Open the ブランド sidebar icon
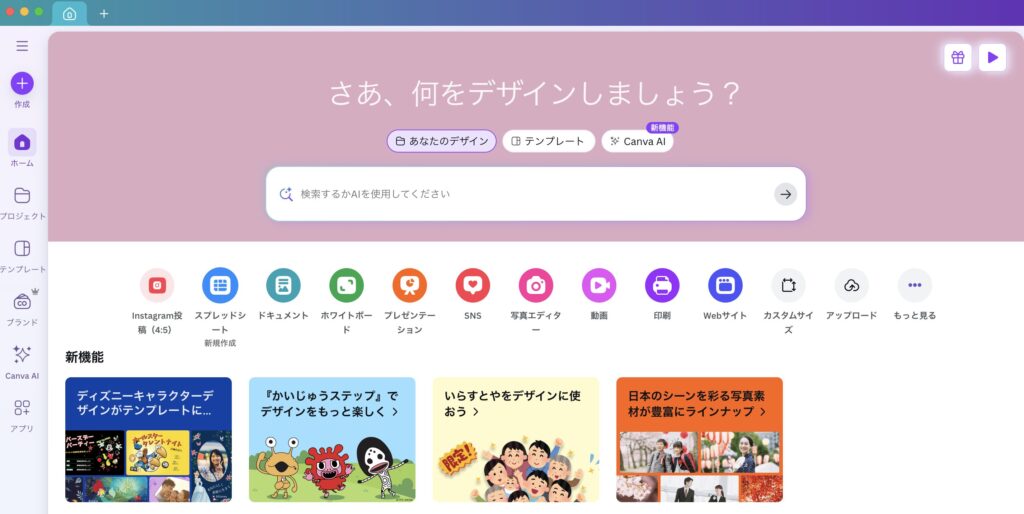The image size is (1024, 514). point(22,302)
